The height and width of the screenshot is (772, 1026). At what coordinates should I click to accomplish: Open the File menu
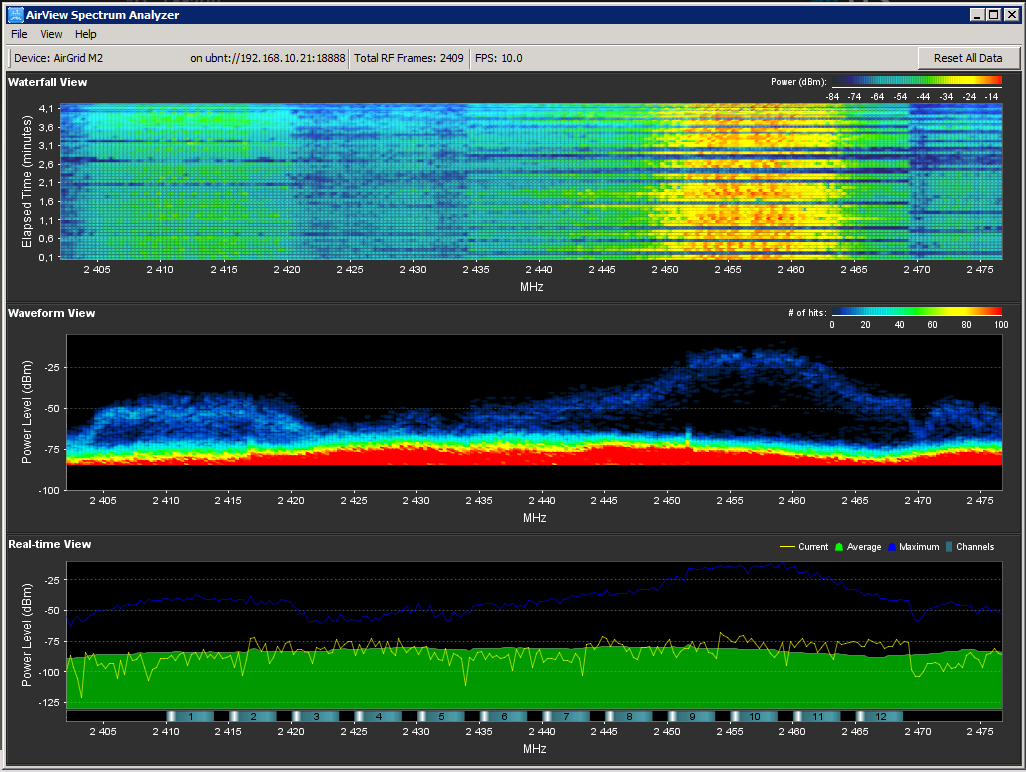19,34
